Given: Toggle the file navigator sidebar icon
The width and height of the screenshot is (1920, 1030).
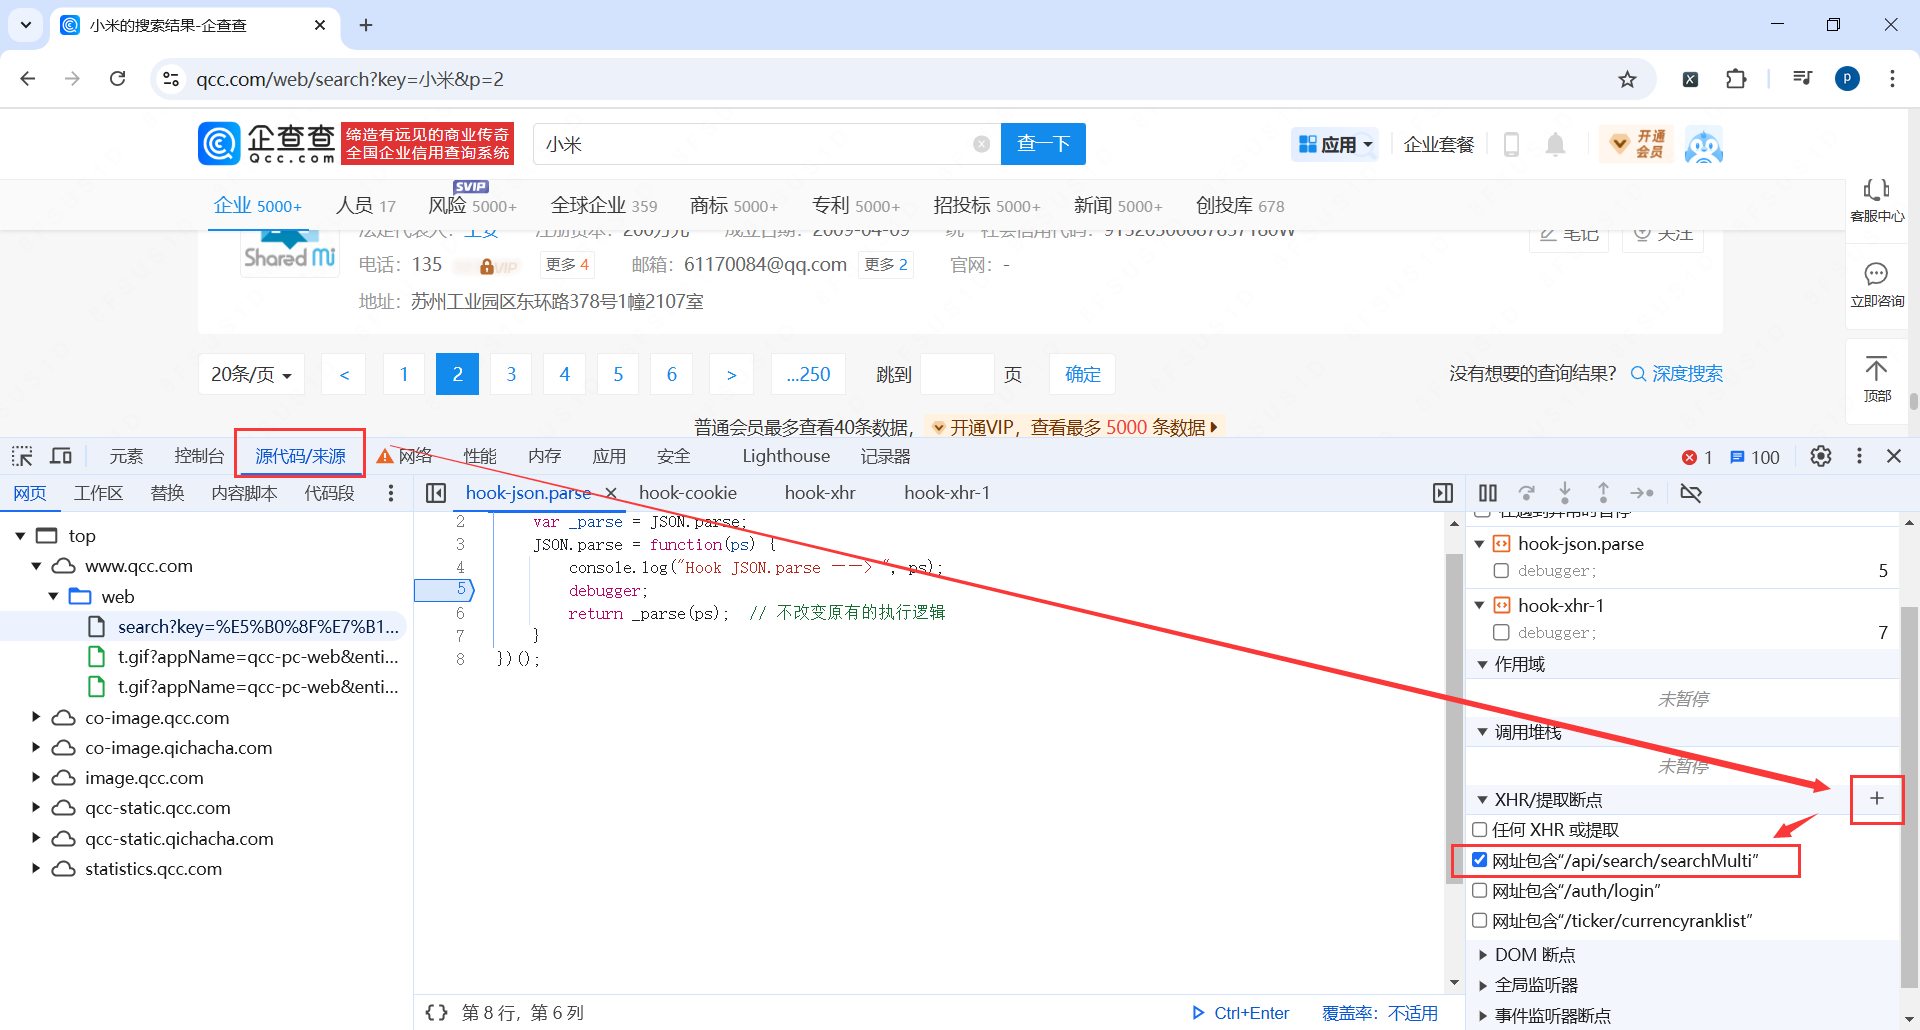Looking at the screenshot, I should coord(436,493).
